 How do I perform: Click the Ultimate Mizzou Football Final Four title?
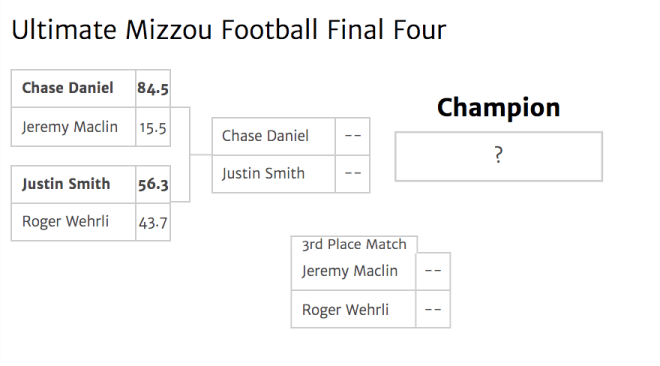(229, 30)
